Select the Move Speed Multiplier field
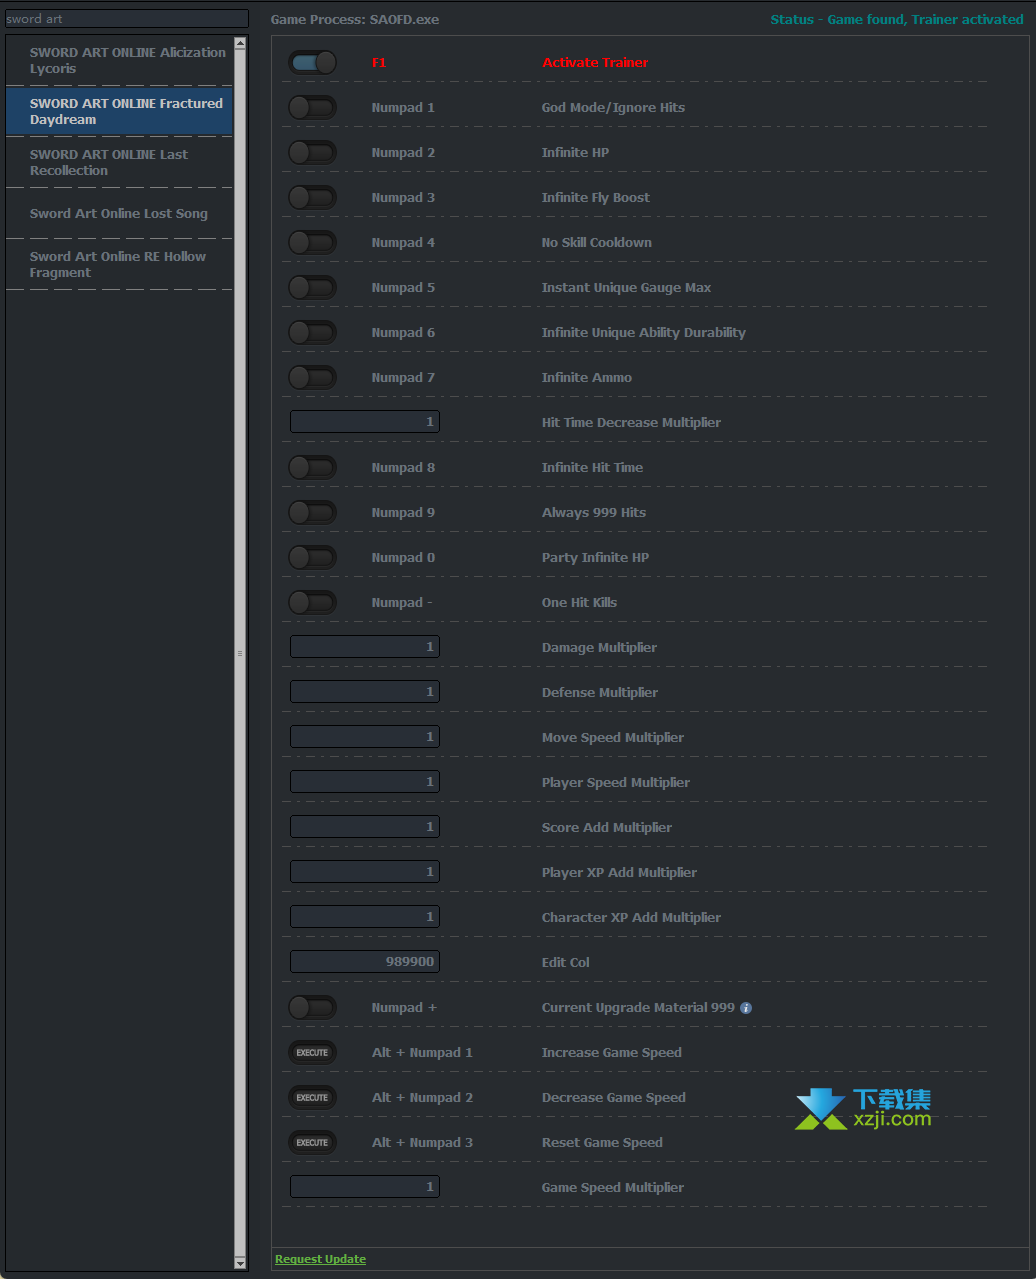Image resolution: width=1036 pixels, height=1279 pixels. tap(364, 737)
